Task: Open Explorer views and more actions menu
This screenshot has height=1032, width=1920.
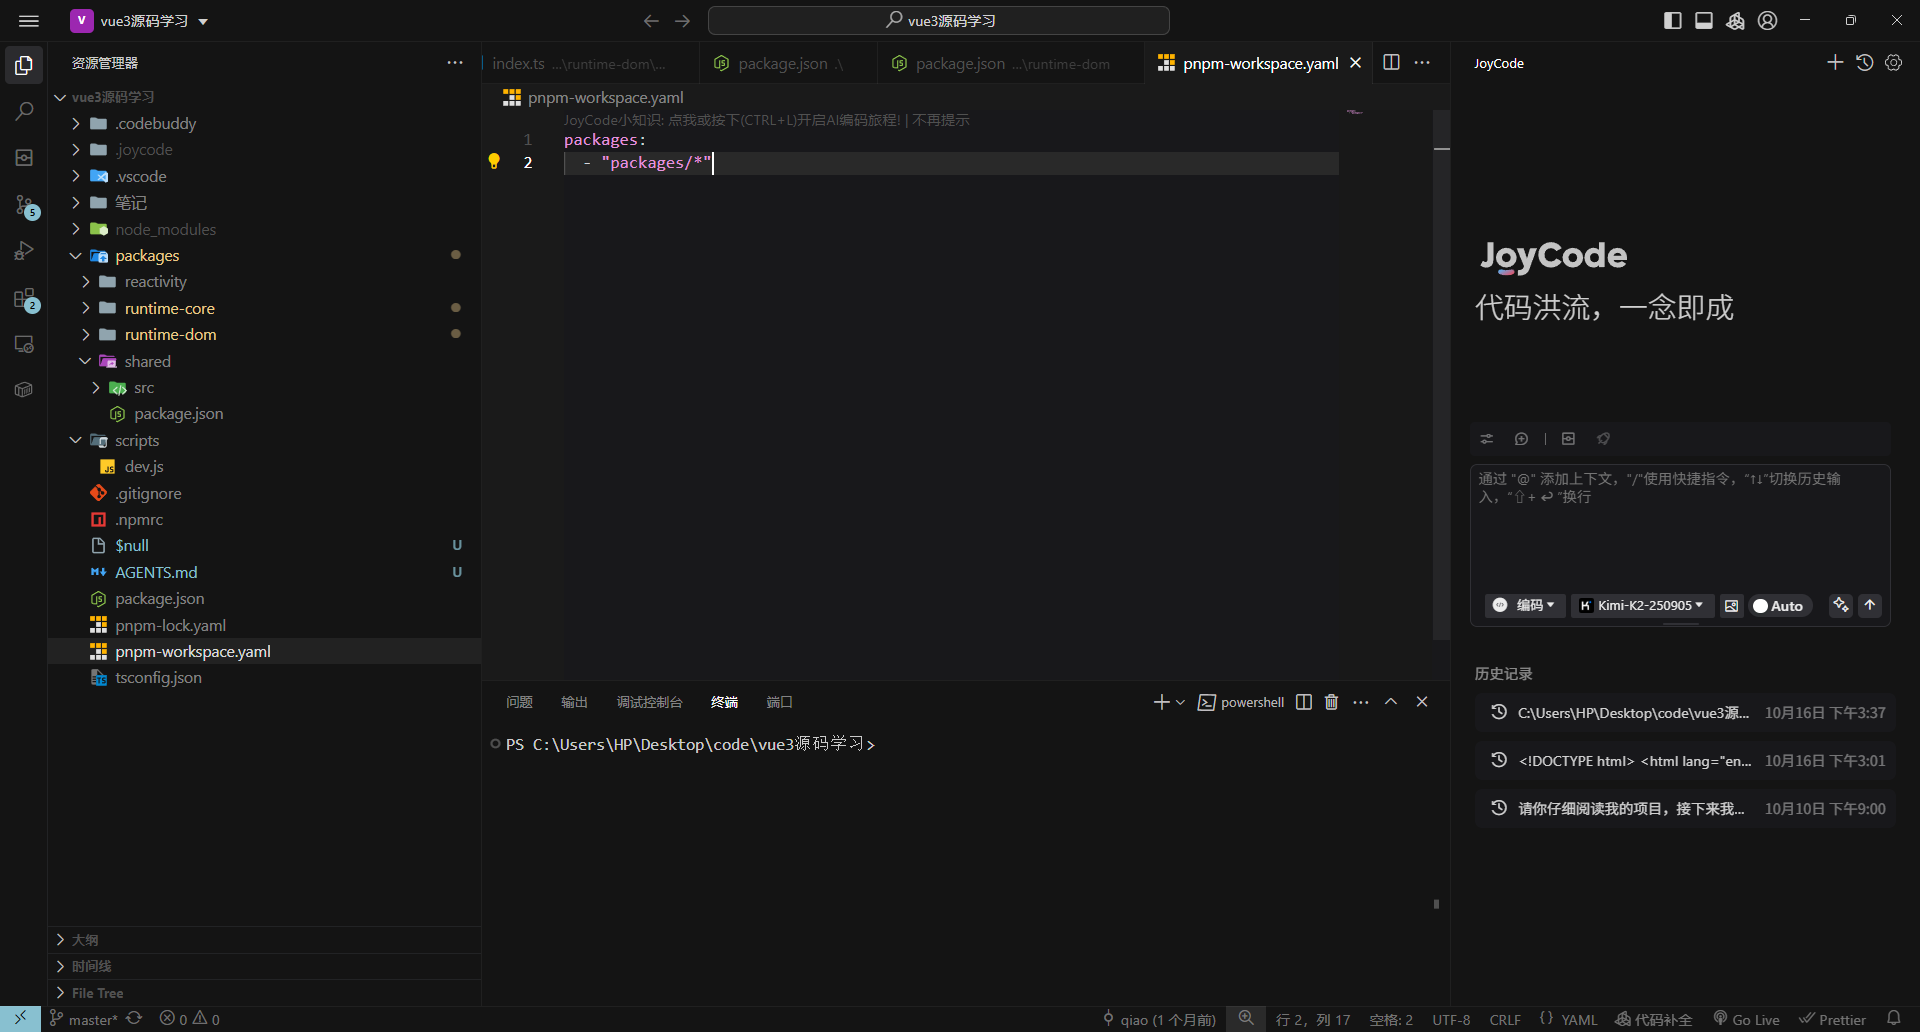Action: coord(455,62)
